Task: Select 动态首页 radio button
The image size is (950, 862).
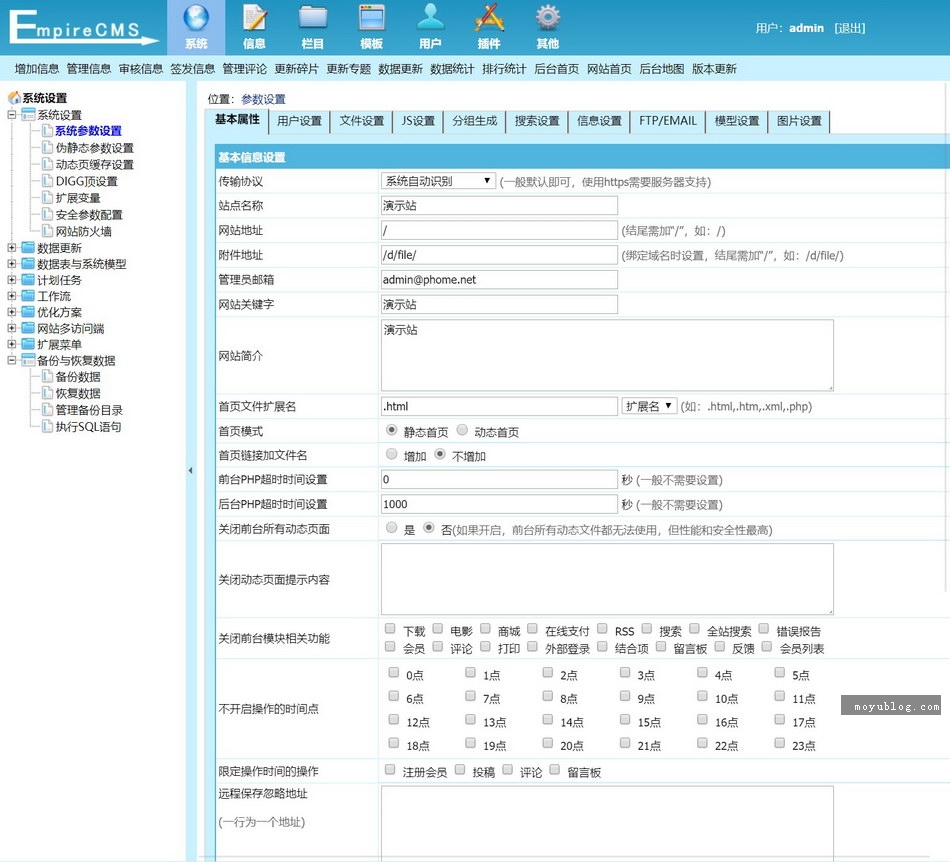Action: click(462, 430)
